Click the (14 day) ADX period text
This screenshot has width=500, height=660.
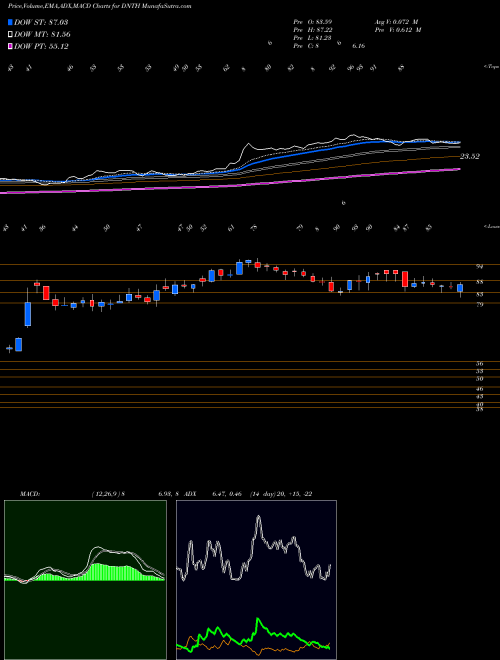pyautogui.click(x=263, y=494)
